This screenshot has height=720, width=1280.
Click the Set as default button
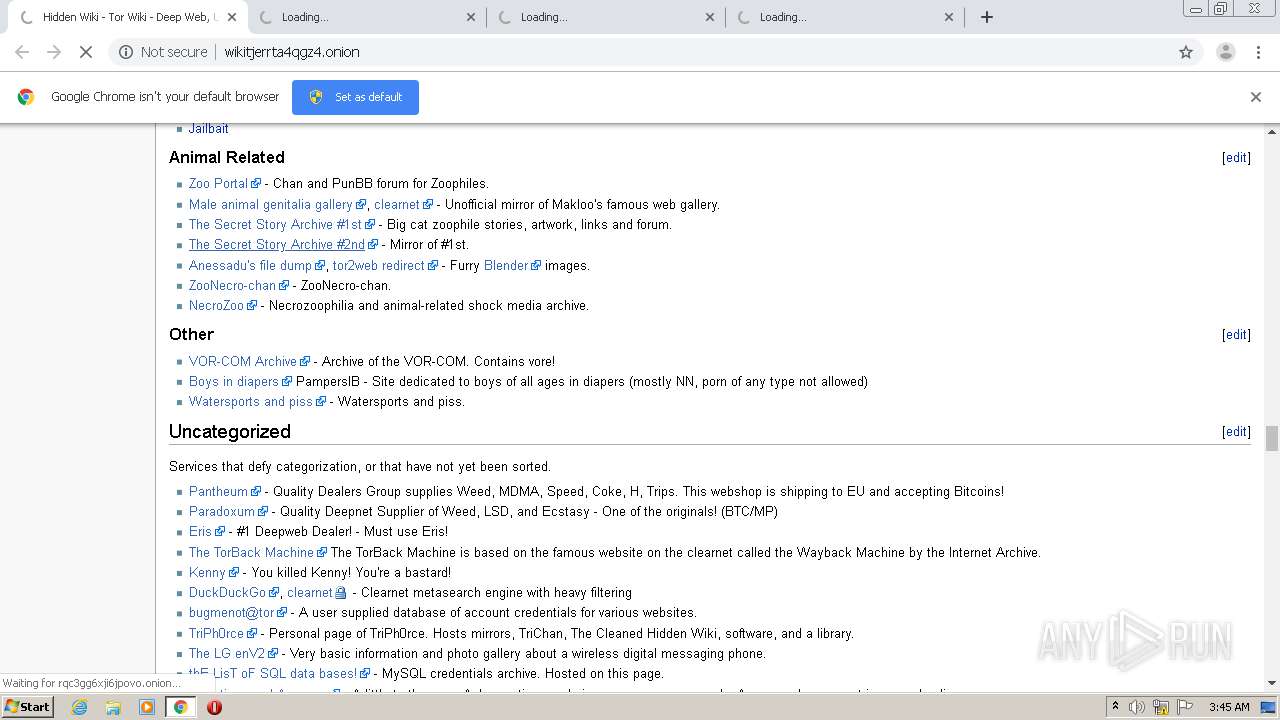point(355,97)
